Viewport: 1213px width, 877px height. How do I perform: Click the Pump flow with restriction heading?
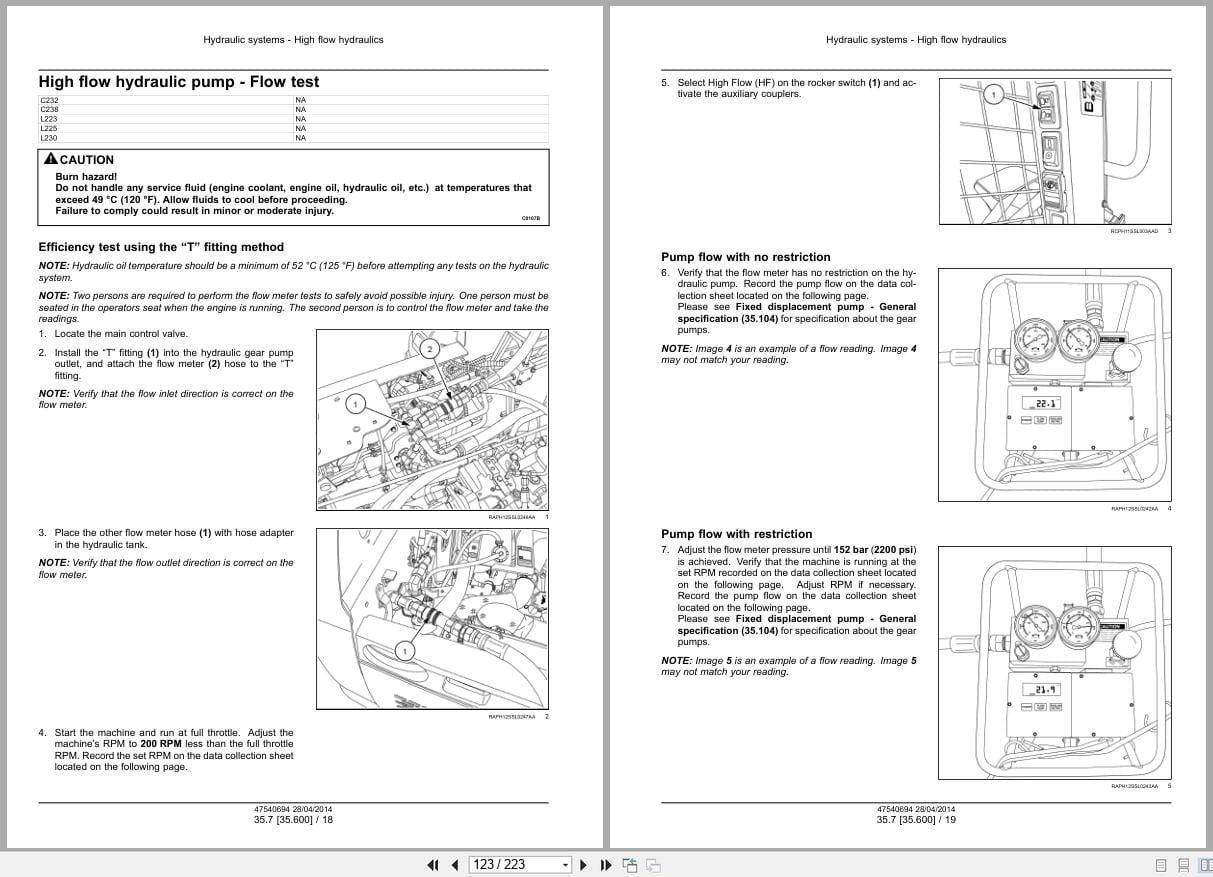(x=737, y=534)
